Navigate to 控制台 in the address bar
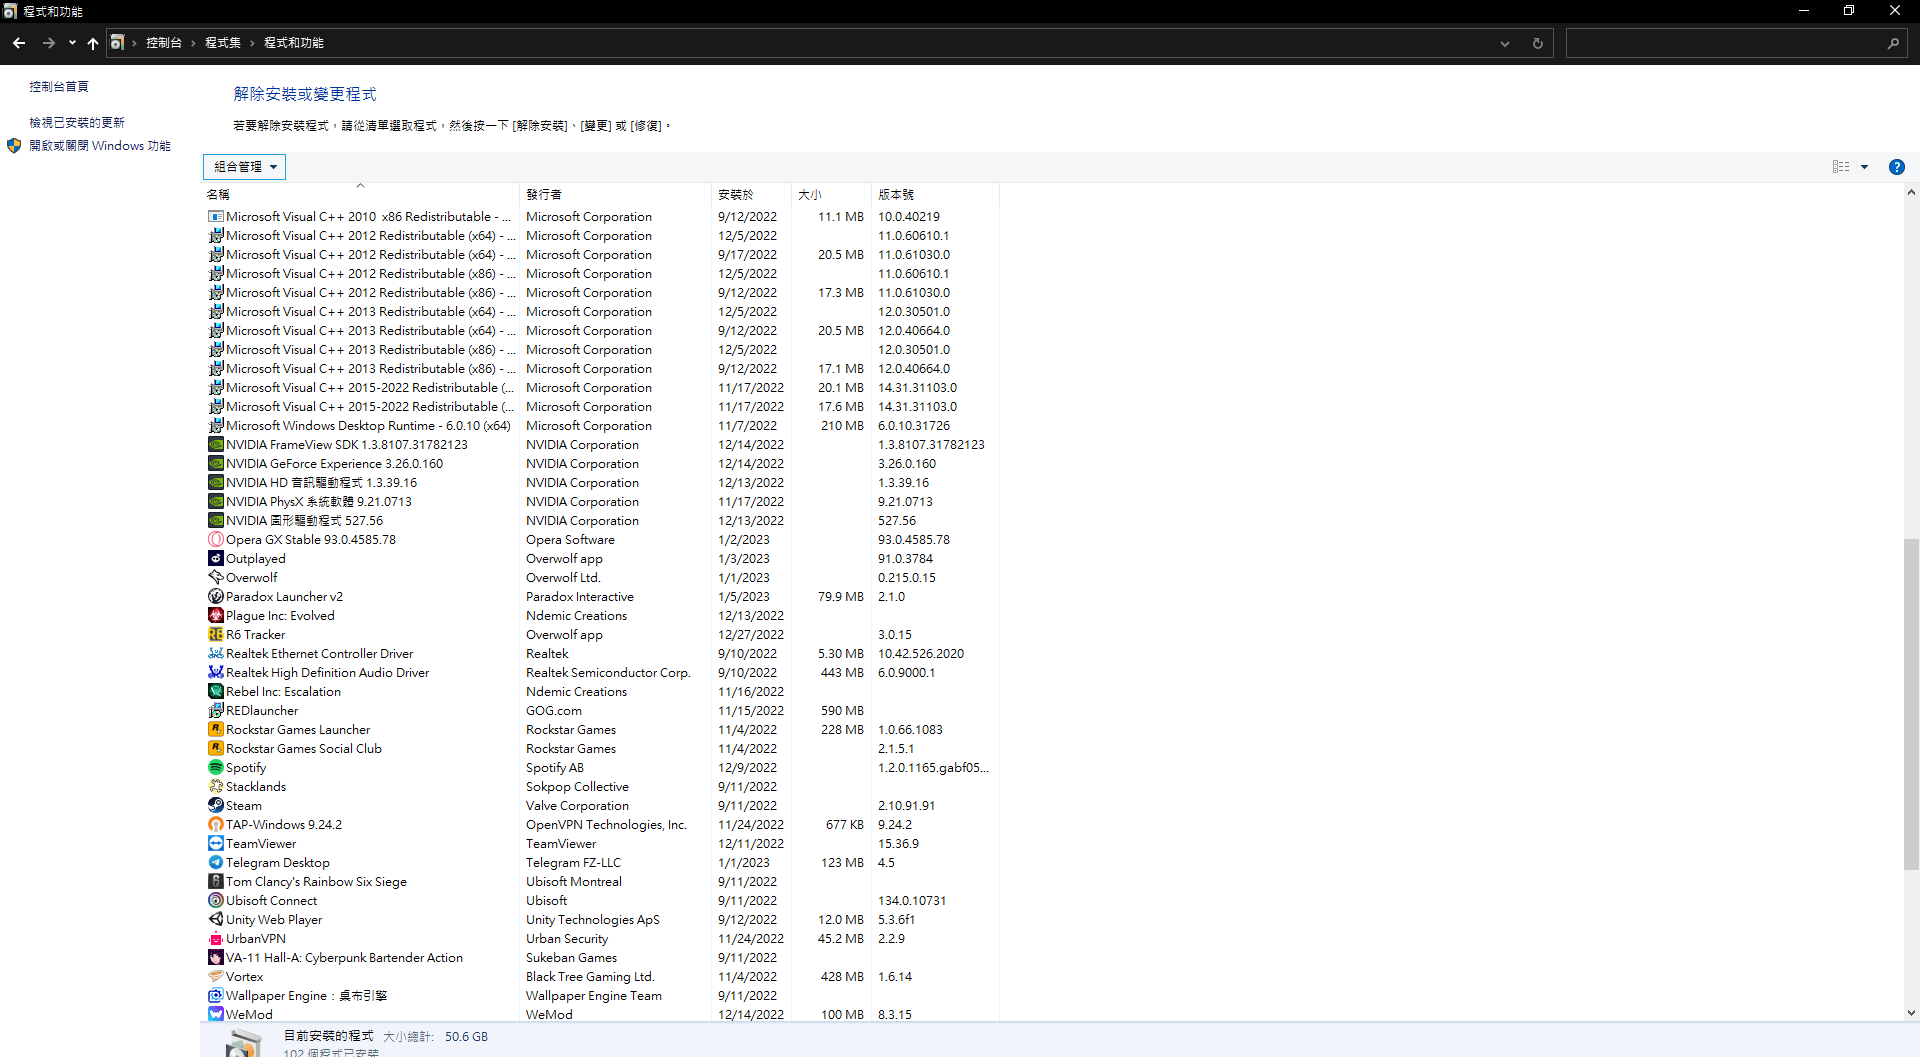Image resolution: width=1920 pixels, height=1057 pixels. pyautogui.click(x=164, y=43)
